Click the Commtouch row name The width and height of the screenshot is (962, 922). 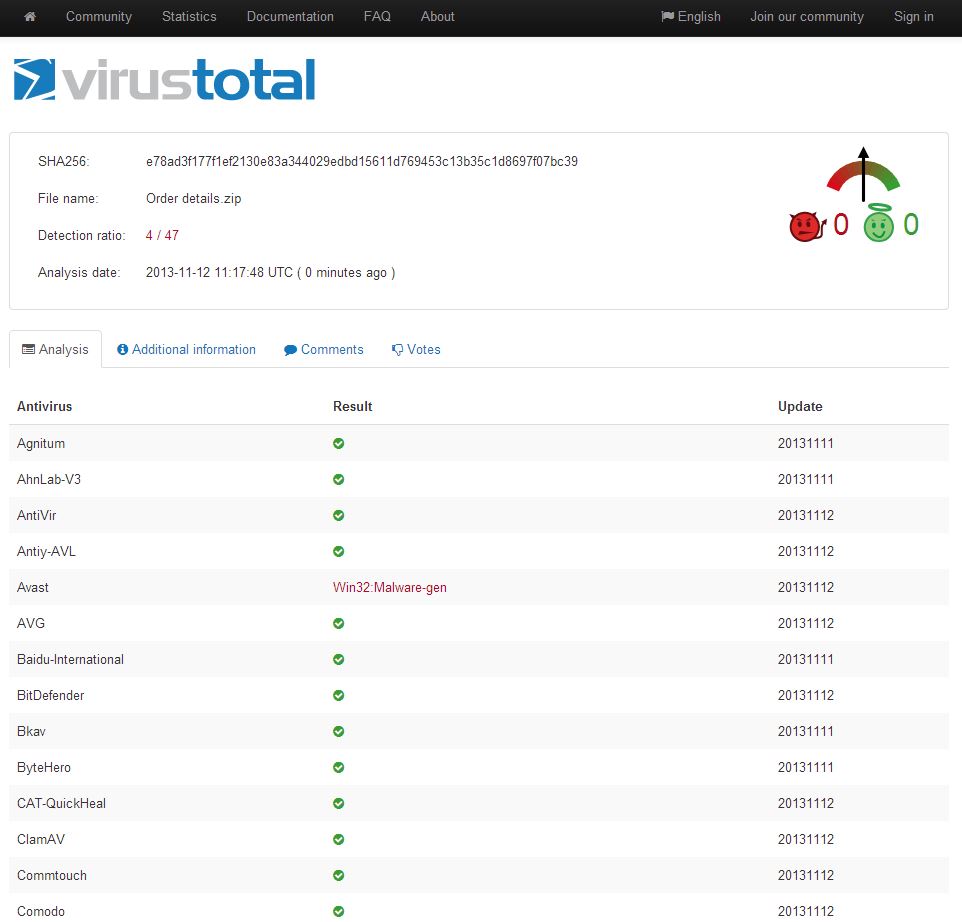pyautogui.click(x=52, y=875)
